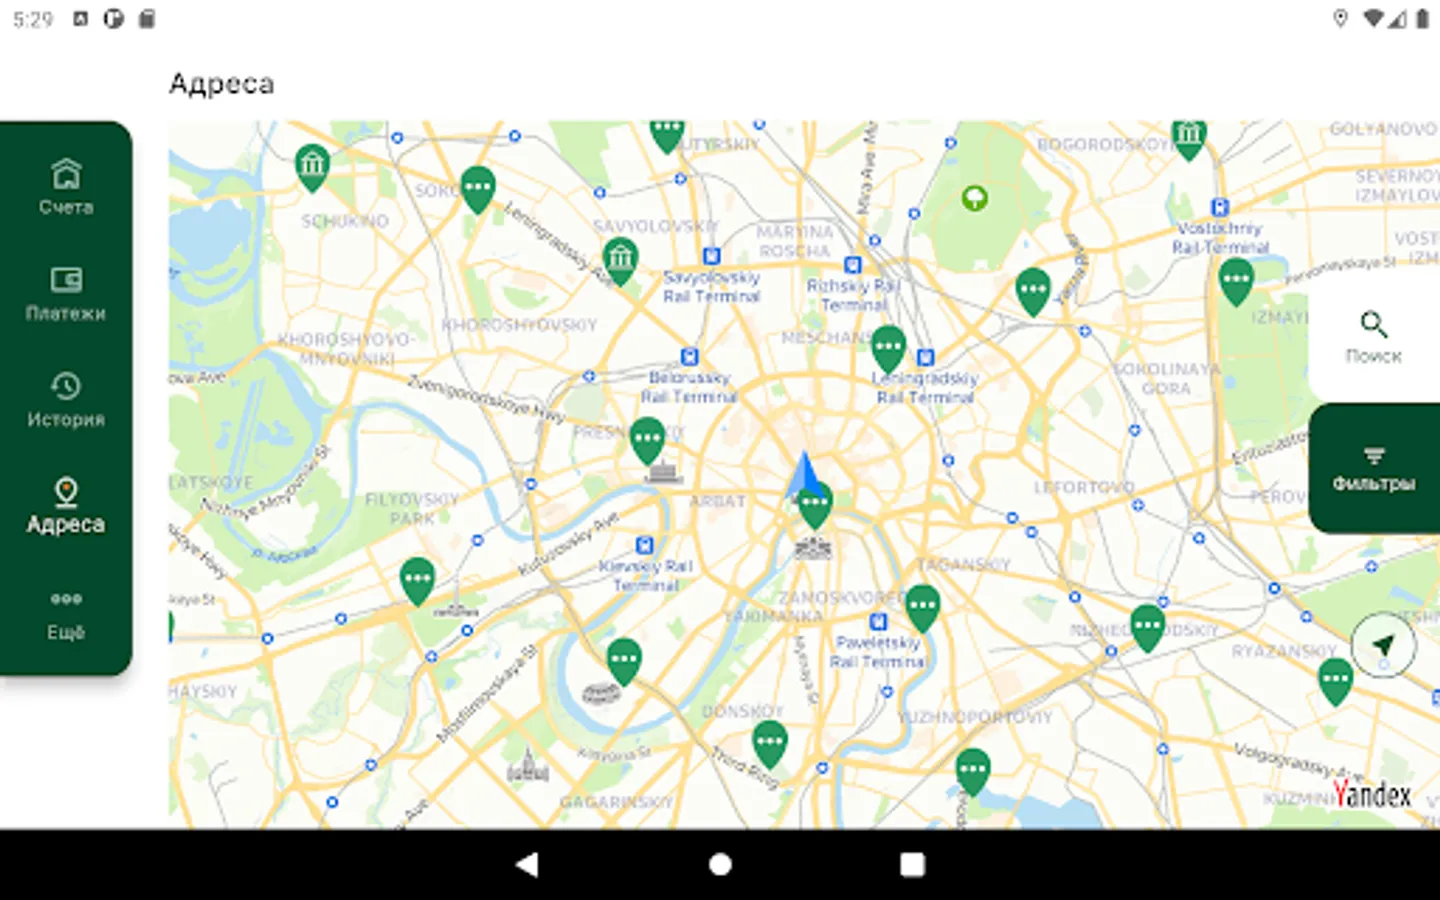Tap the Vostochny Rail Terminal station icon
This screenshot has width=1440, height=900.
point(1220,207)
